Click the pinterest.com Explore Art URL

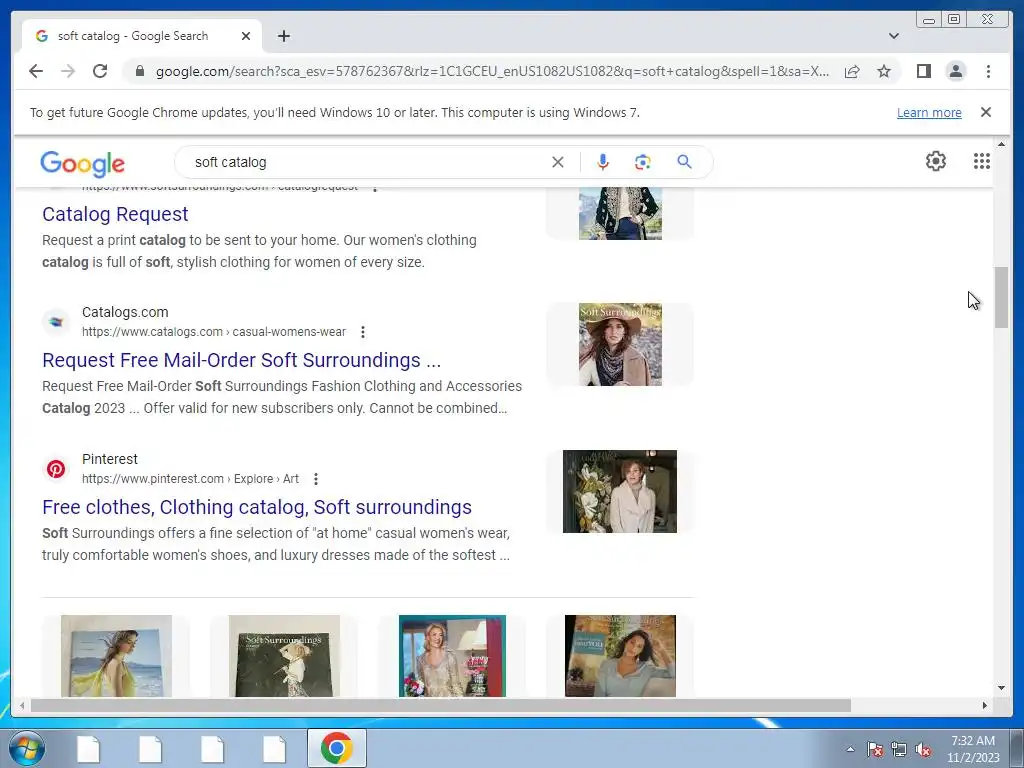(190, 479)
